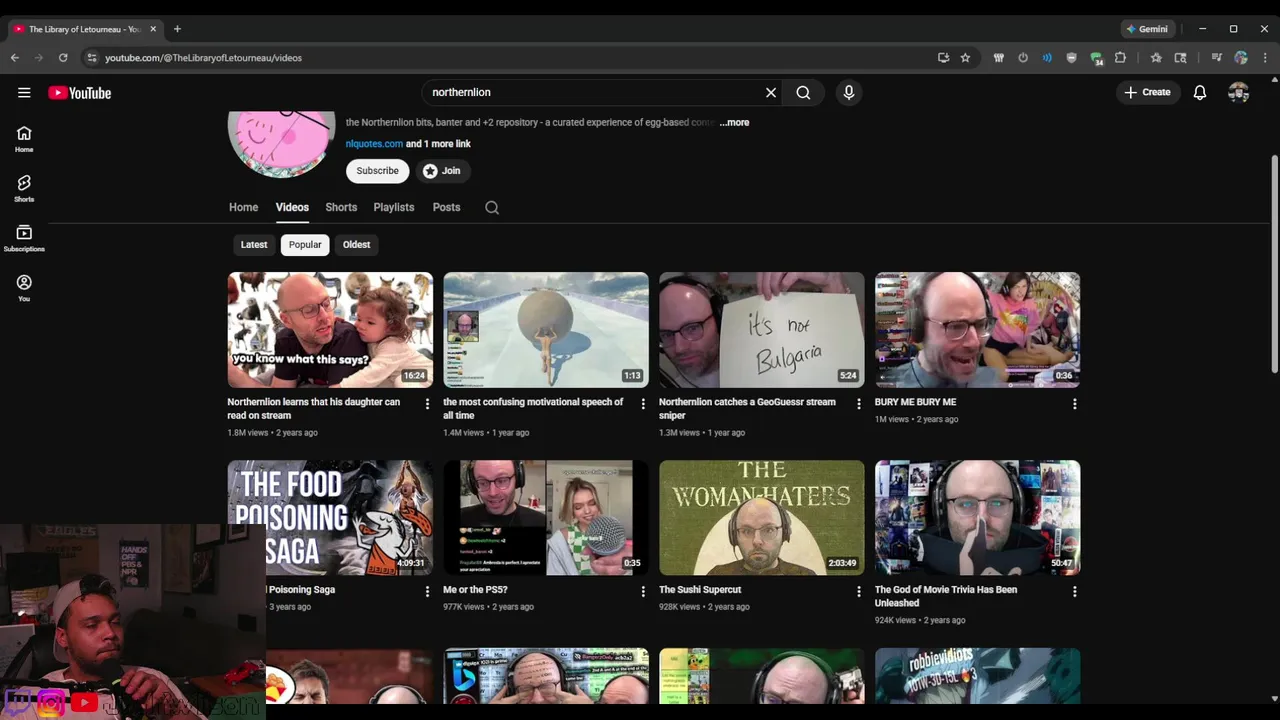1280x720 pixels.
Task: Open the Chrome media controls icon
Action: click(x=1216, y=58)
